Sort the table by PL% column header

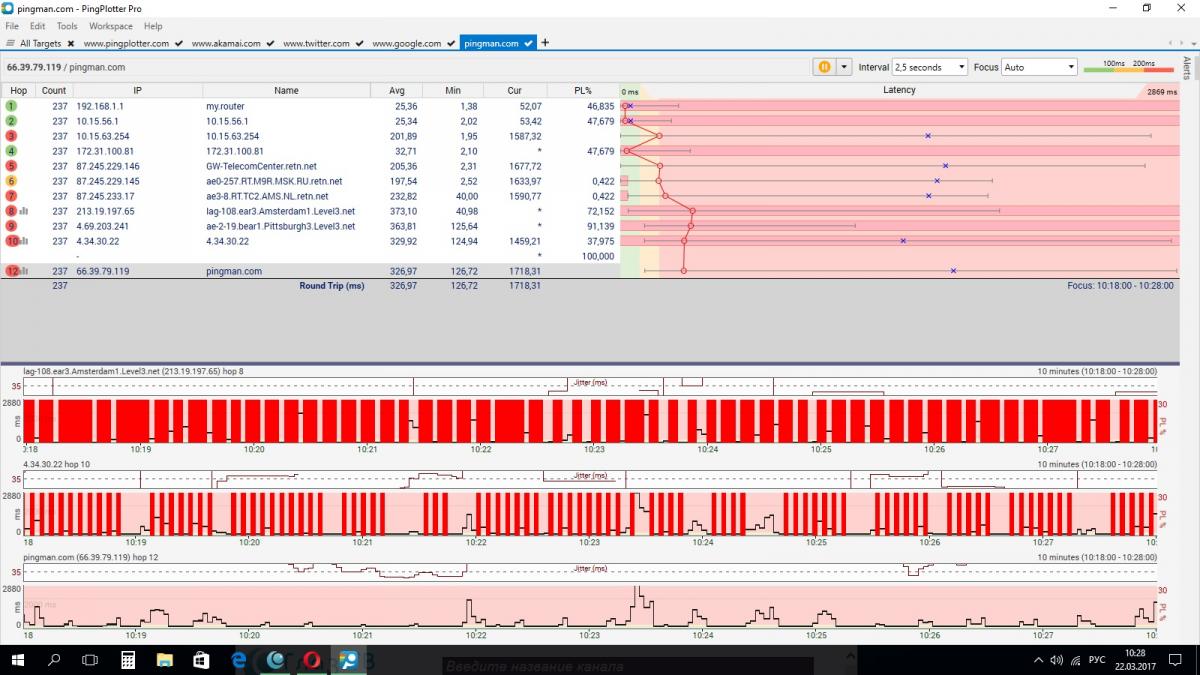coord(583,90)
